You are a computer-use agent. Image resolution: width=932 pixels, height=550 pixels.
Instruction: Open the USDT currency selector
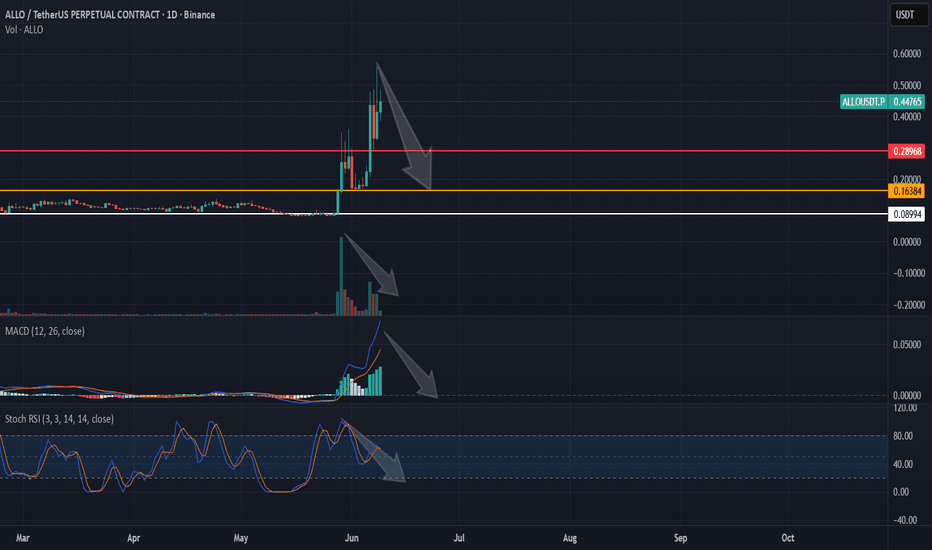tap(908, 15)
